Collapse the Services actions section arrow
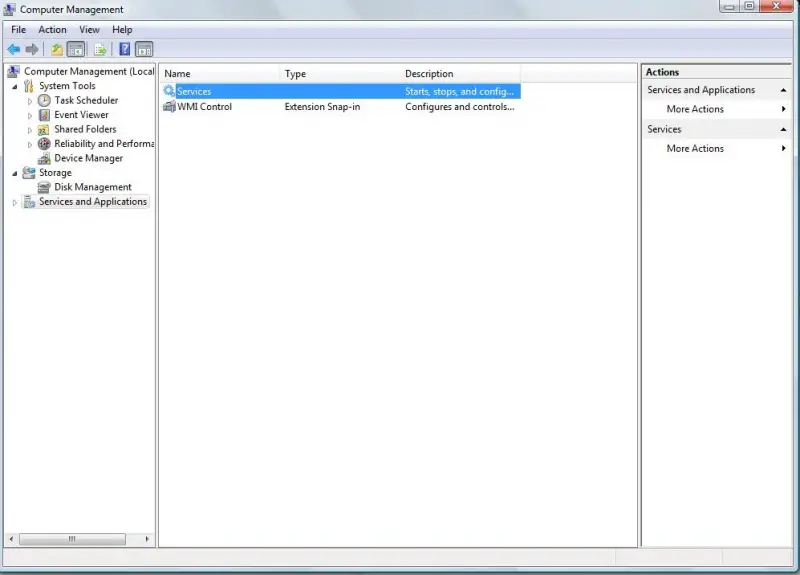 point(783,130)
